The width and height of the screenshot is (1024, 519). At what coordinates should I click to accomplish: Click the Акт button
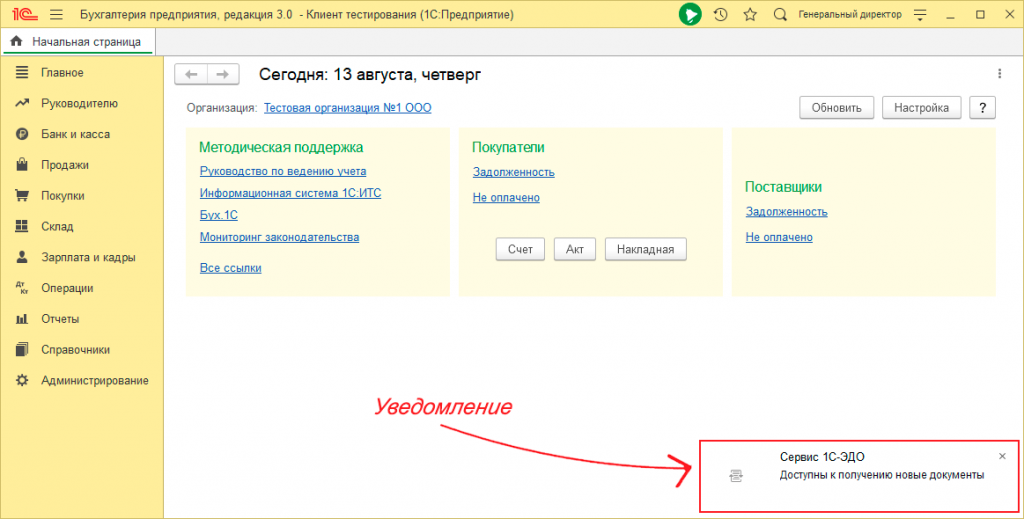click(575, 249)
